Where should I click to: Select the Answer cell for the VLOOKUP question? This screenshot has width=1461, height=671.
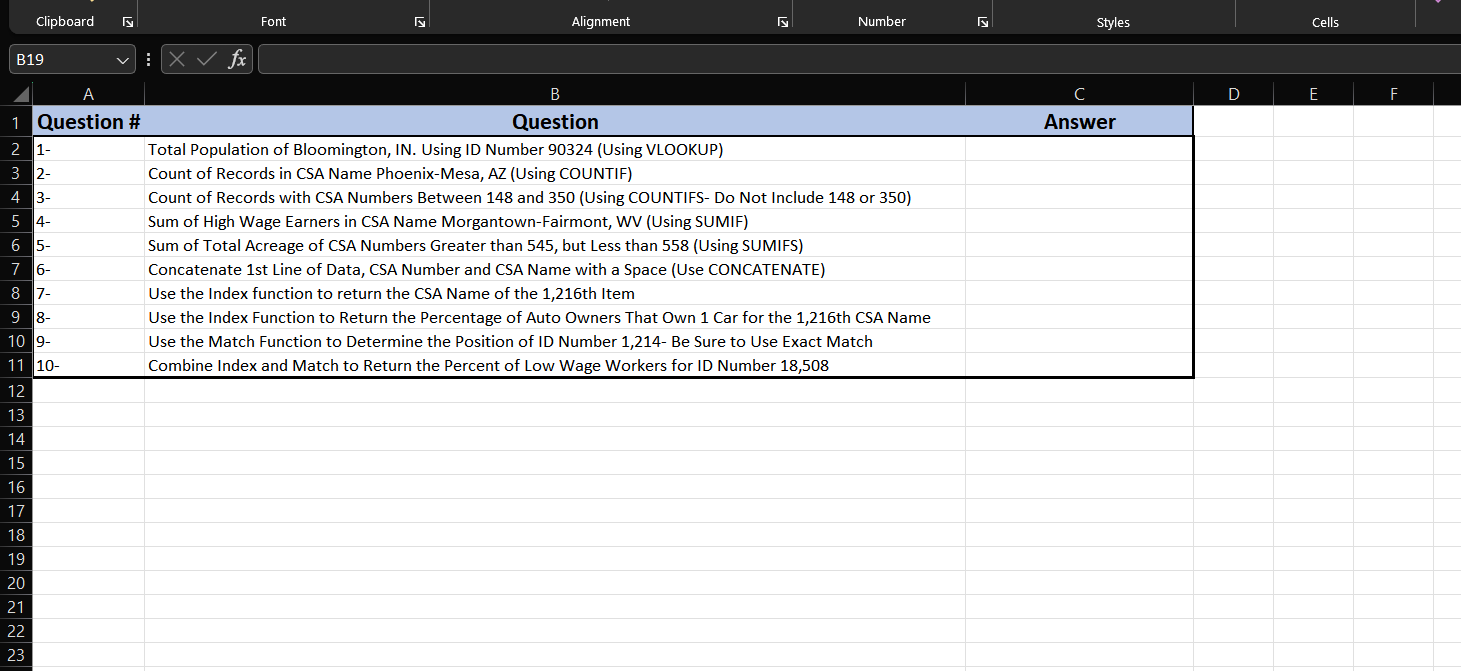pyautogui.click(x=1079, y=149)
